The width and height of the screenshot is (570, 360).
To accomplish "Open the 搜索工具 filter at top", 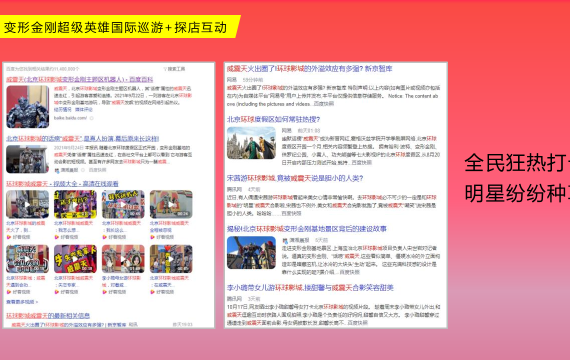I will (174, 69).
